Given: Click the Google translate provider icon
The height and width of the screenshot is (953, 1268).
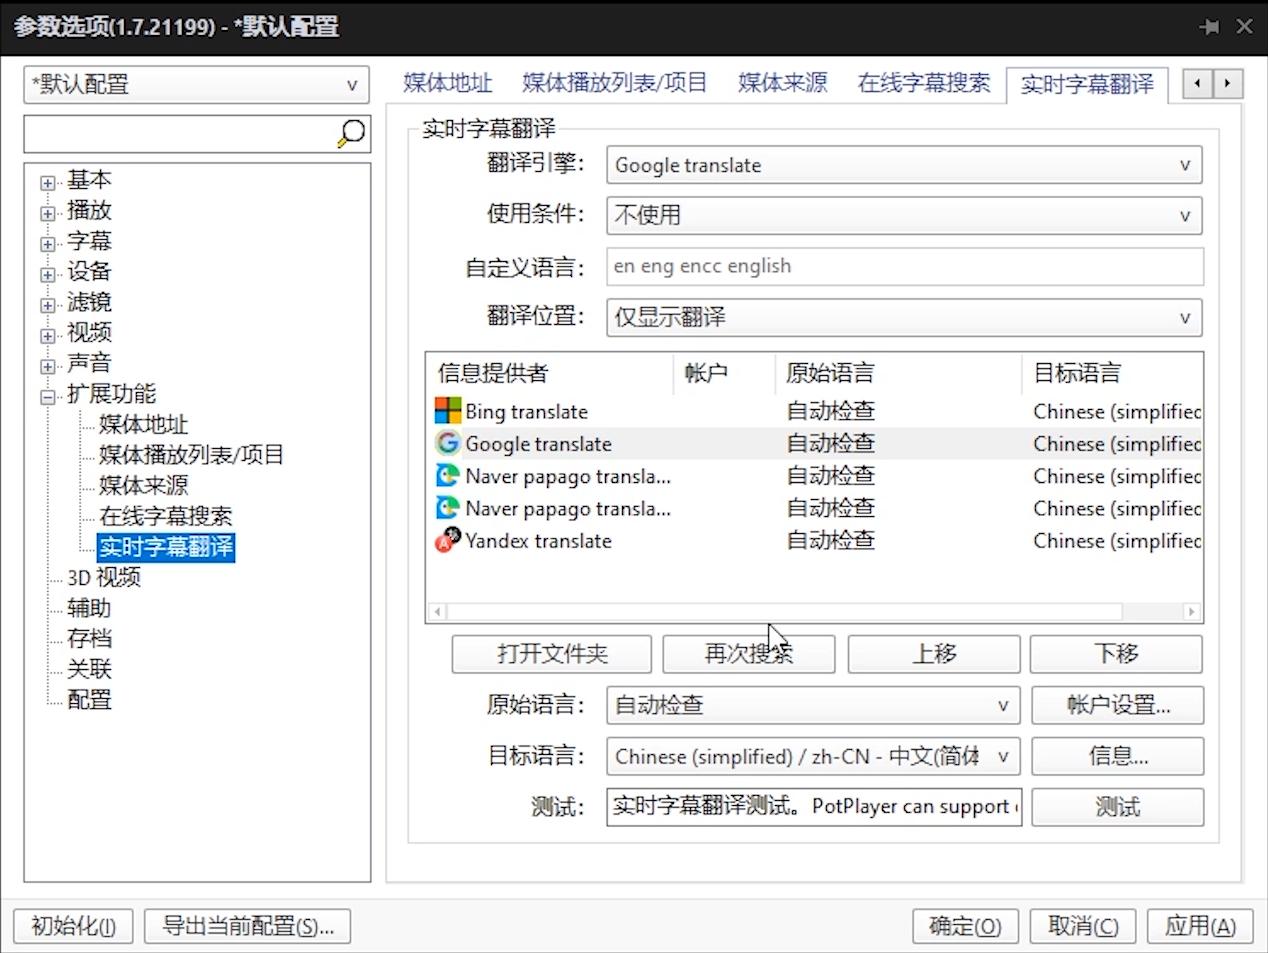Looking at the screenshot, I should point(446,444).
